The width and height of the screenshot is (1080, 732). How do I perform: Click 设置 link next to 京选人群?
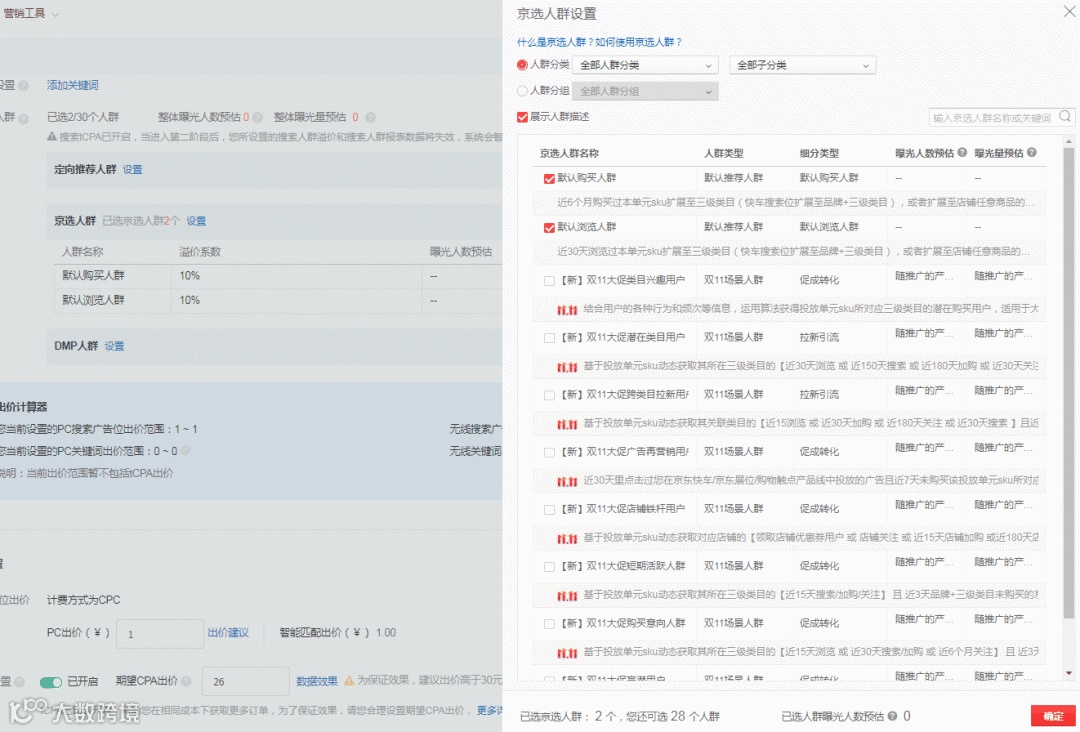(196, 221)
